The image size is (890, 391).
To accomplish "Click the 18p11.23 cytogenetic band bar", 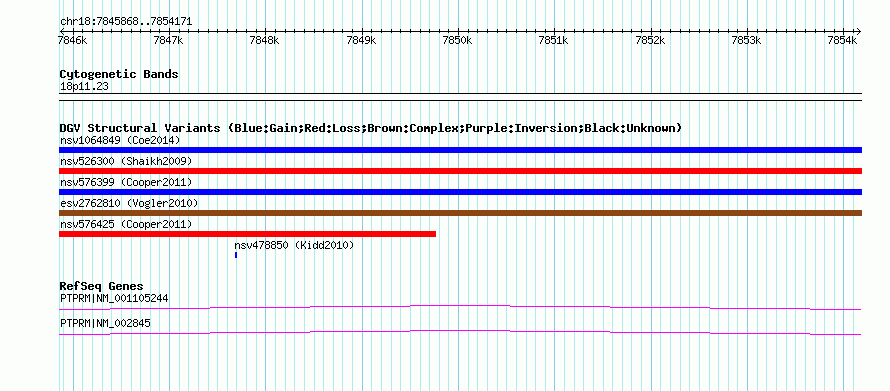I will 460,97.
